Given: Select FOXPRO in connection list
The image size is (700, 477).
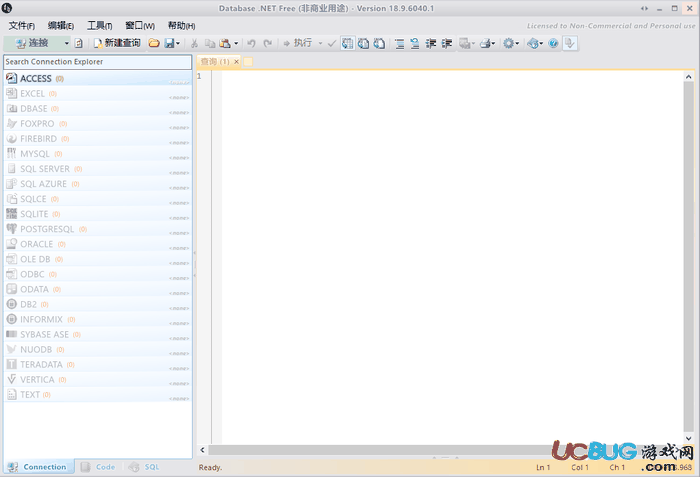Looking at the screenshot, I should (x=98, y=124).
